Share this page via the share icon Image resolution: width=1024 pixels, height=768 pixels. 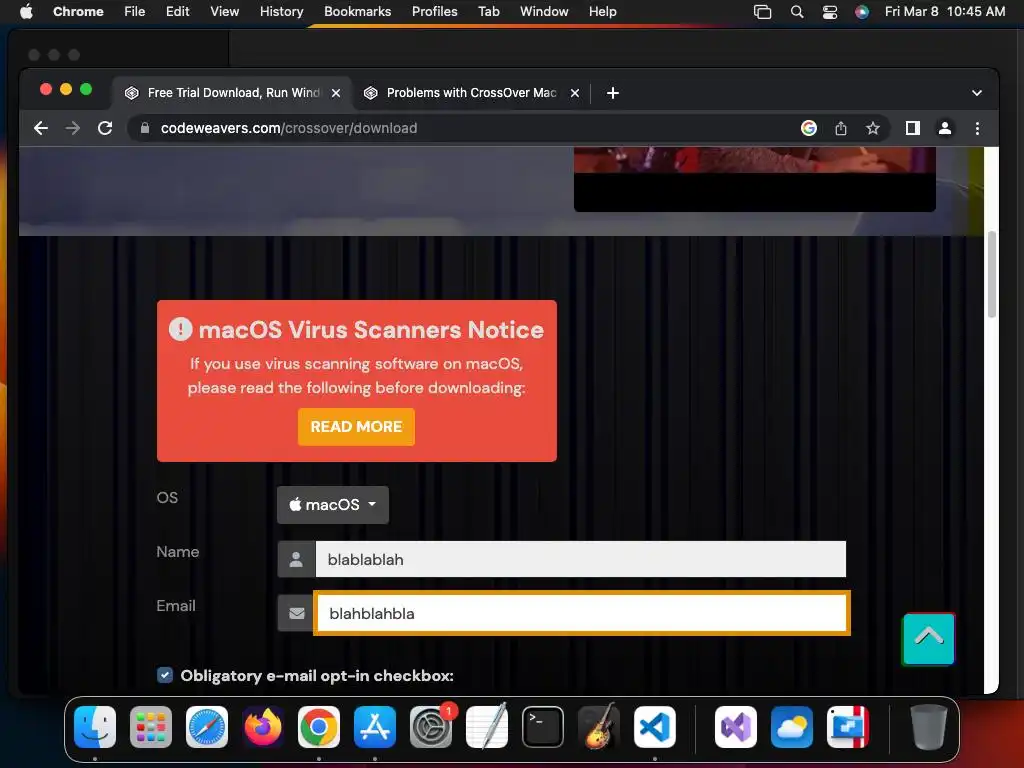pos(840,128)
